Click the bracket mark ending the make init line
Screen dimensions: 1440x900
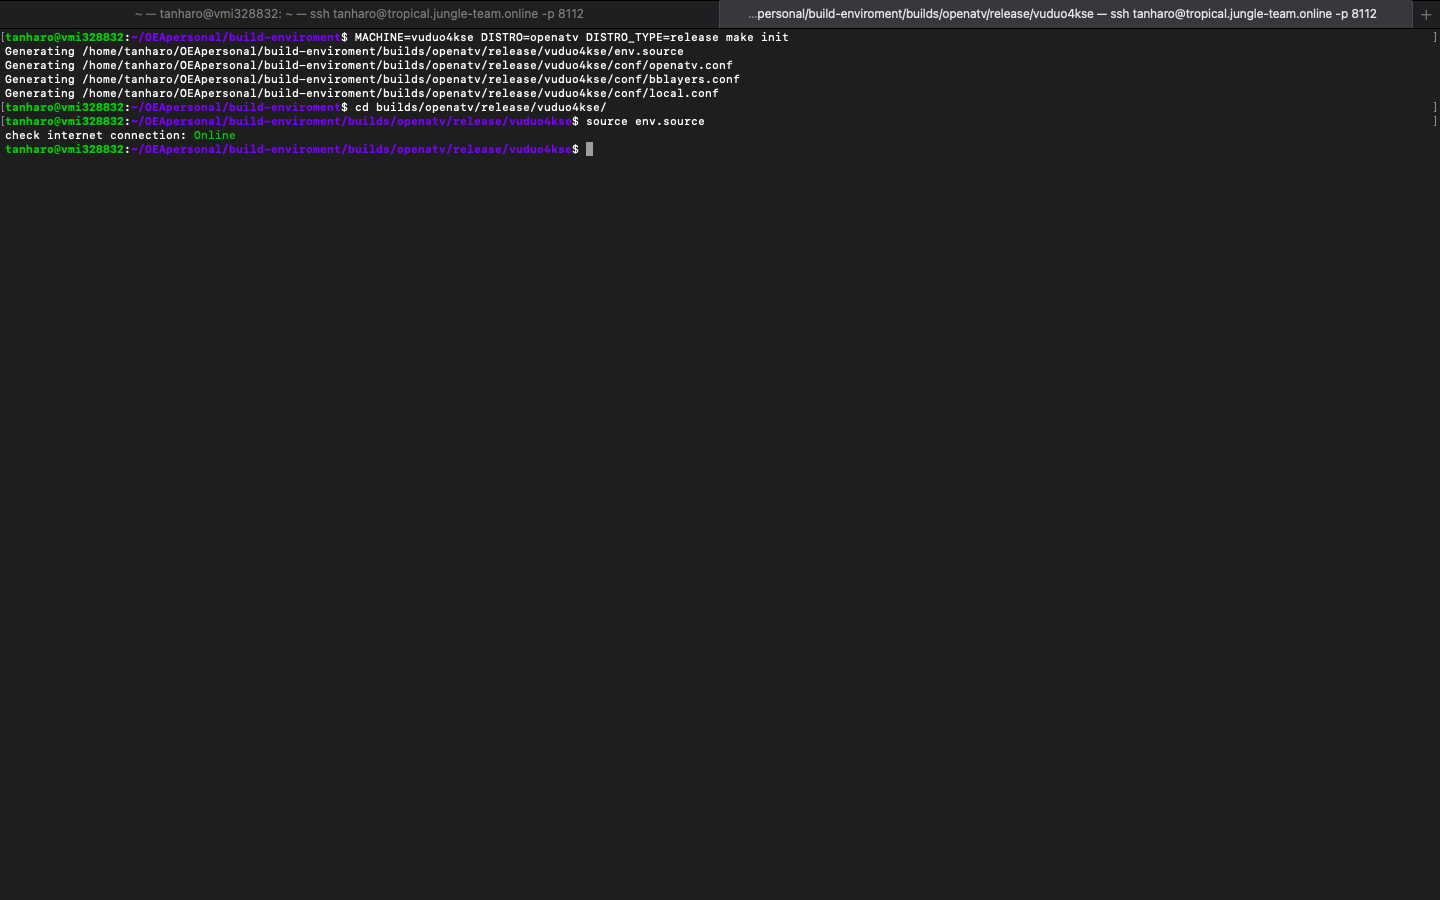(1434, 37)
